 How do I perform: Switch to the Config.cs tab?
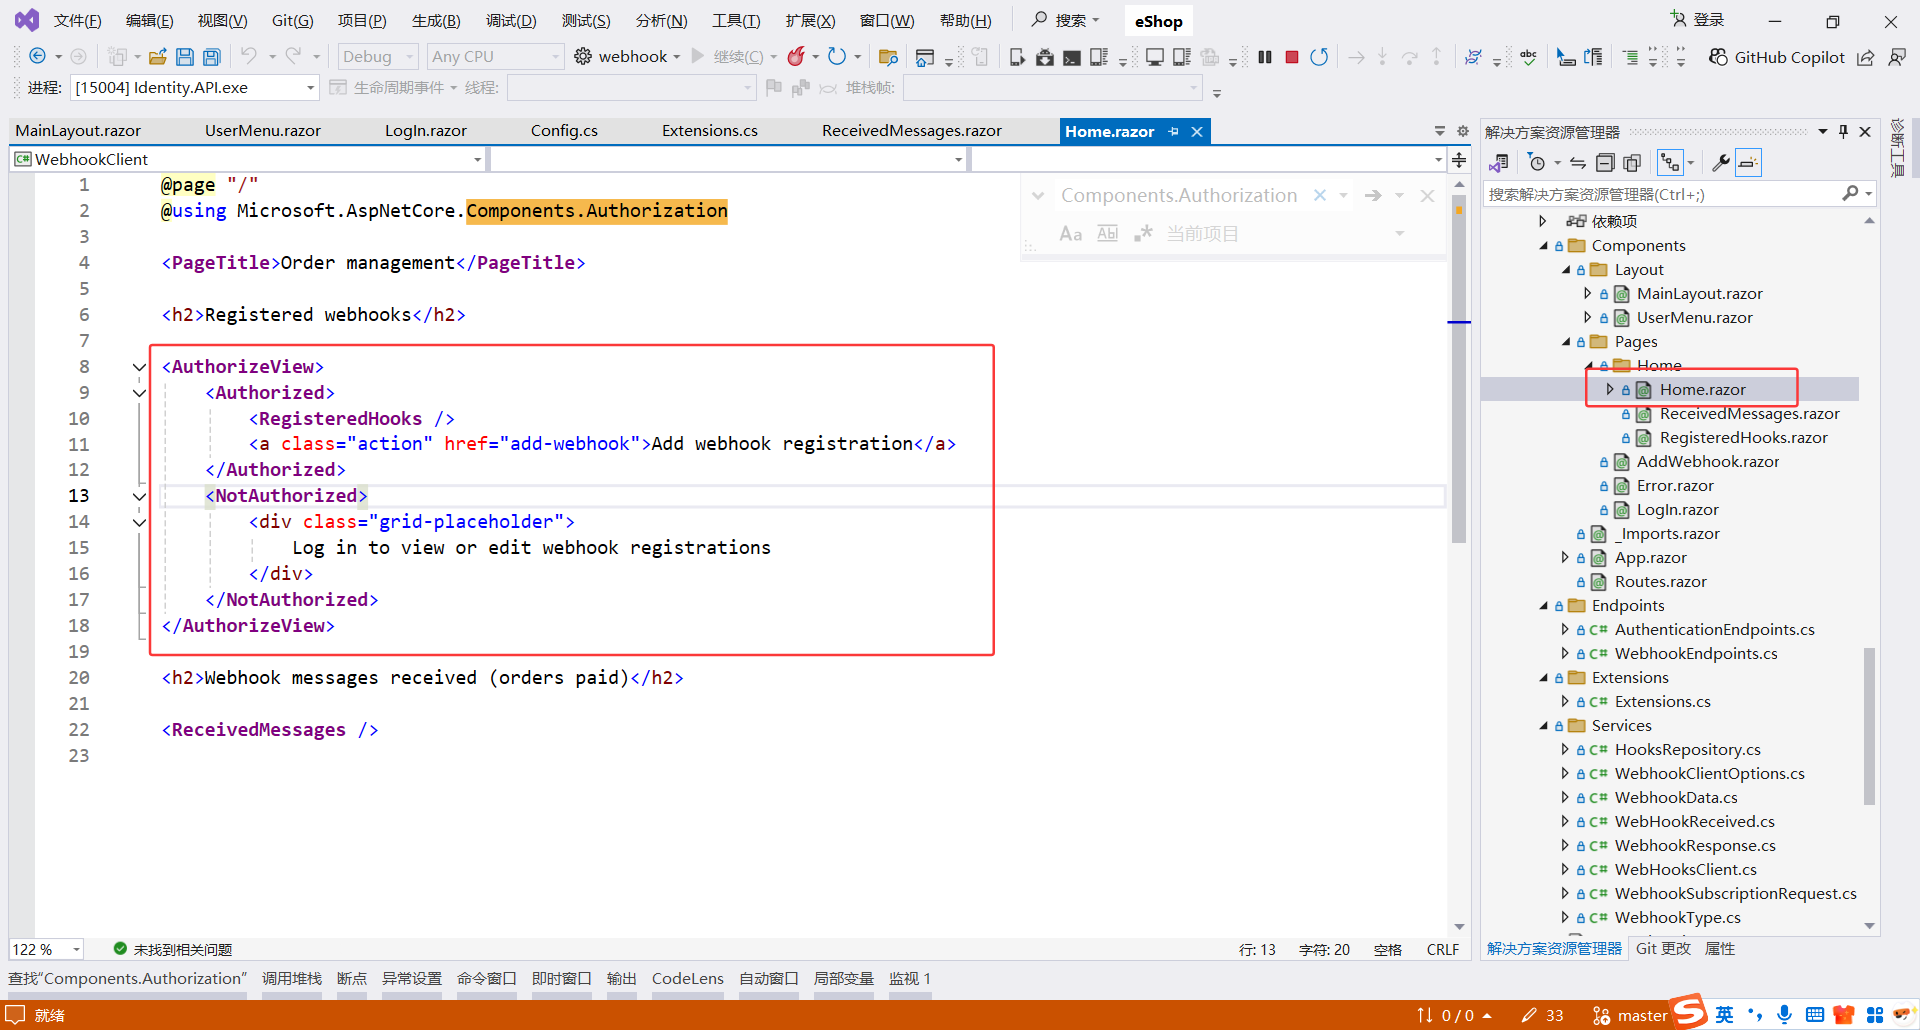coord(564,131)
